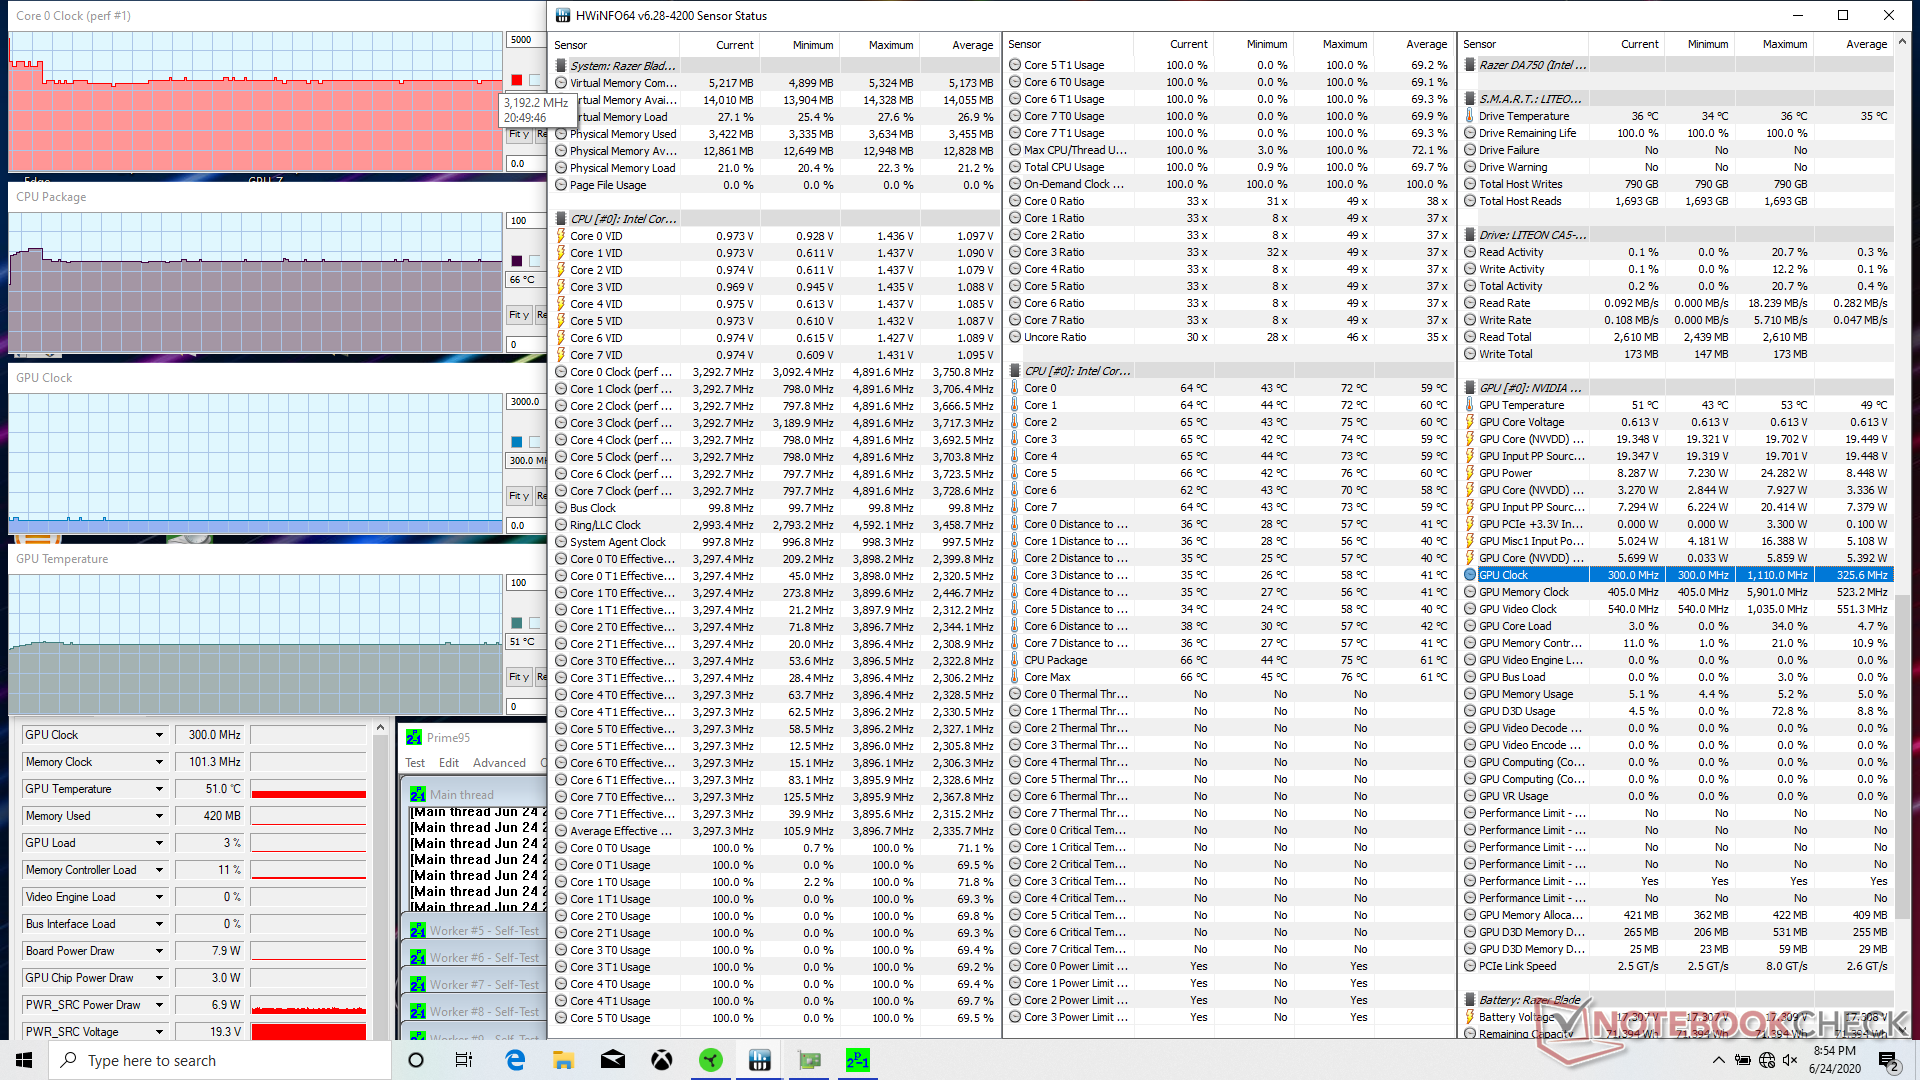The height and width of the screenshot is (1080, 1920).
Task: Click the Mail taskbar icon
Action: click(613, 1060)
